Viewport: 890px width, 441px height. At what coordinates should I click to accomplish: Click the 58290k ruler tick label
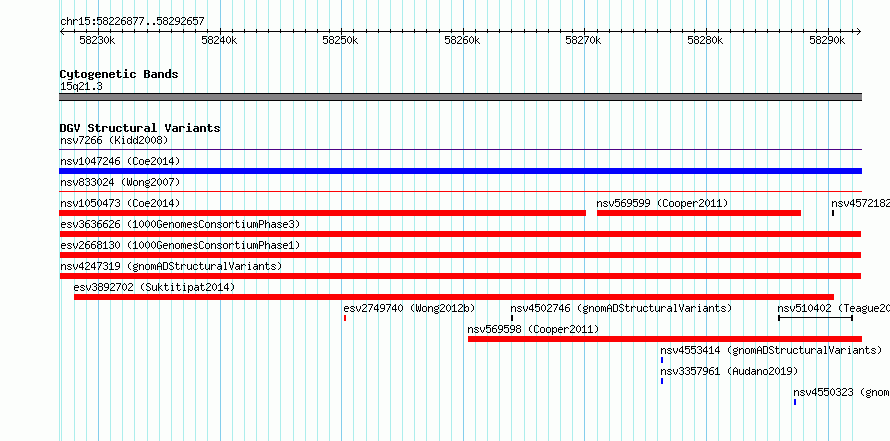[827, 40]
